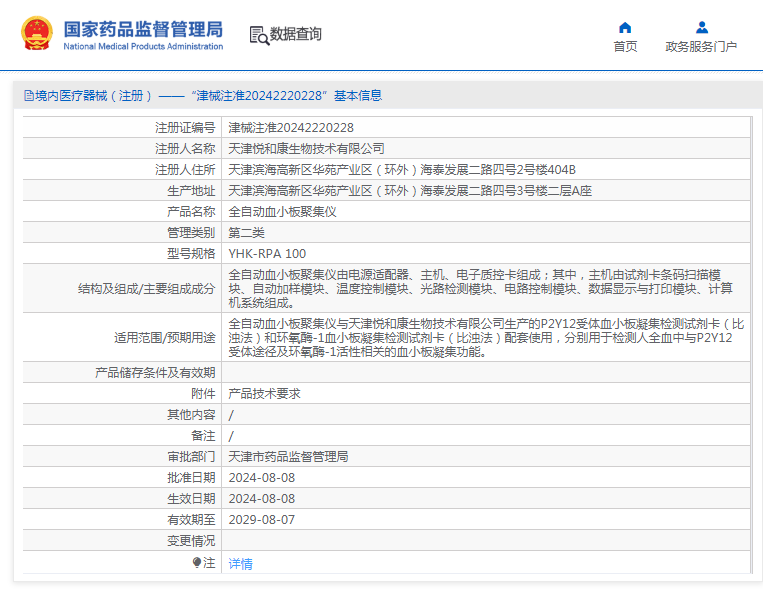Click the 备注 label
The height and width of the screenshot is (592, 763).
(203, 435)
